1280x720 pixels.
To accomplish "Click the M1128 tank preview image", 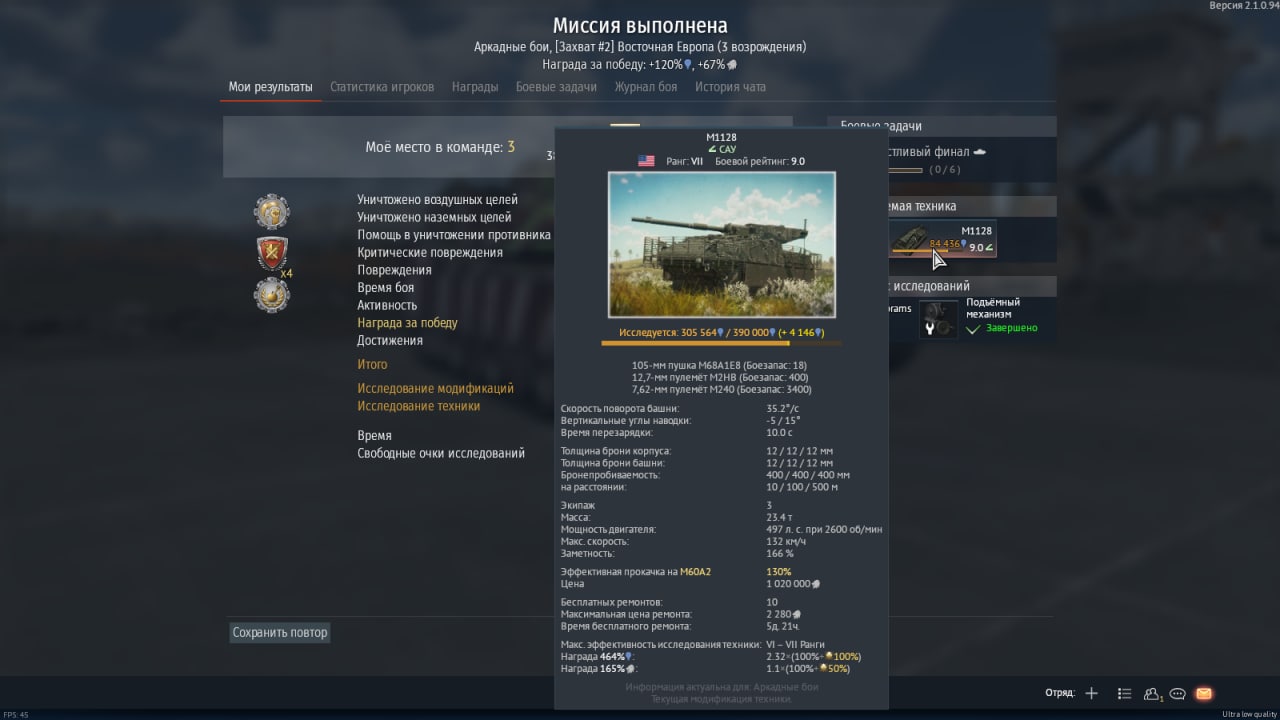I will (721, 245).
